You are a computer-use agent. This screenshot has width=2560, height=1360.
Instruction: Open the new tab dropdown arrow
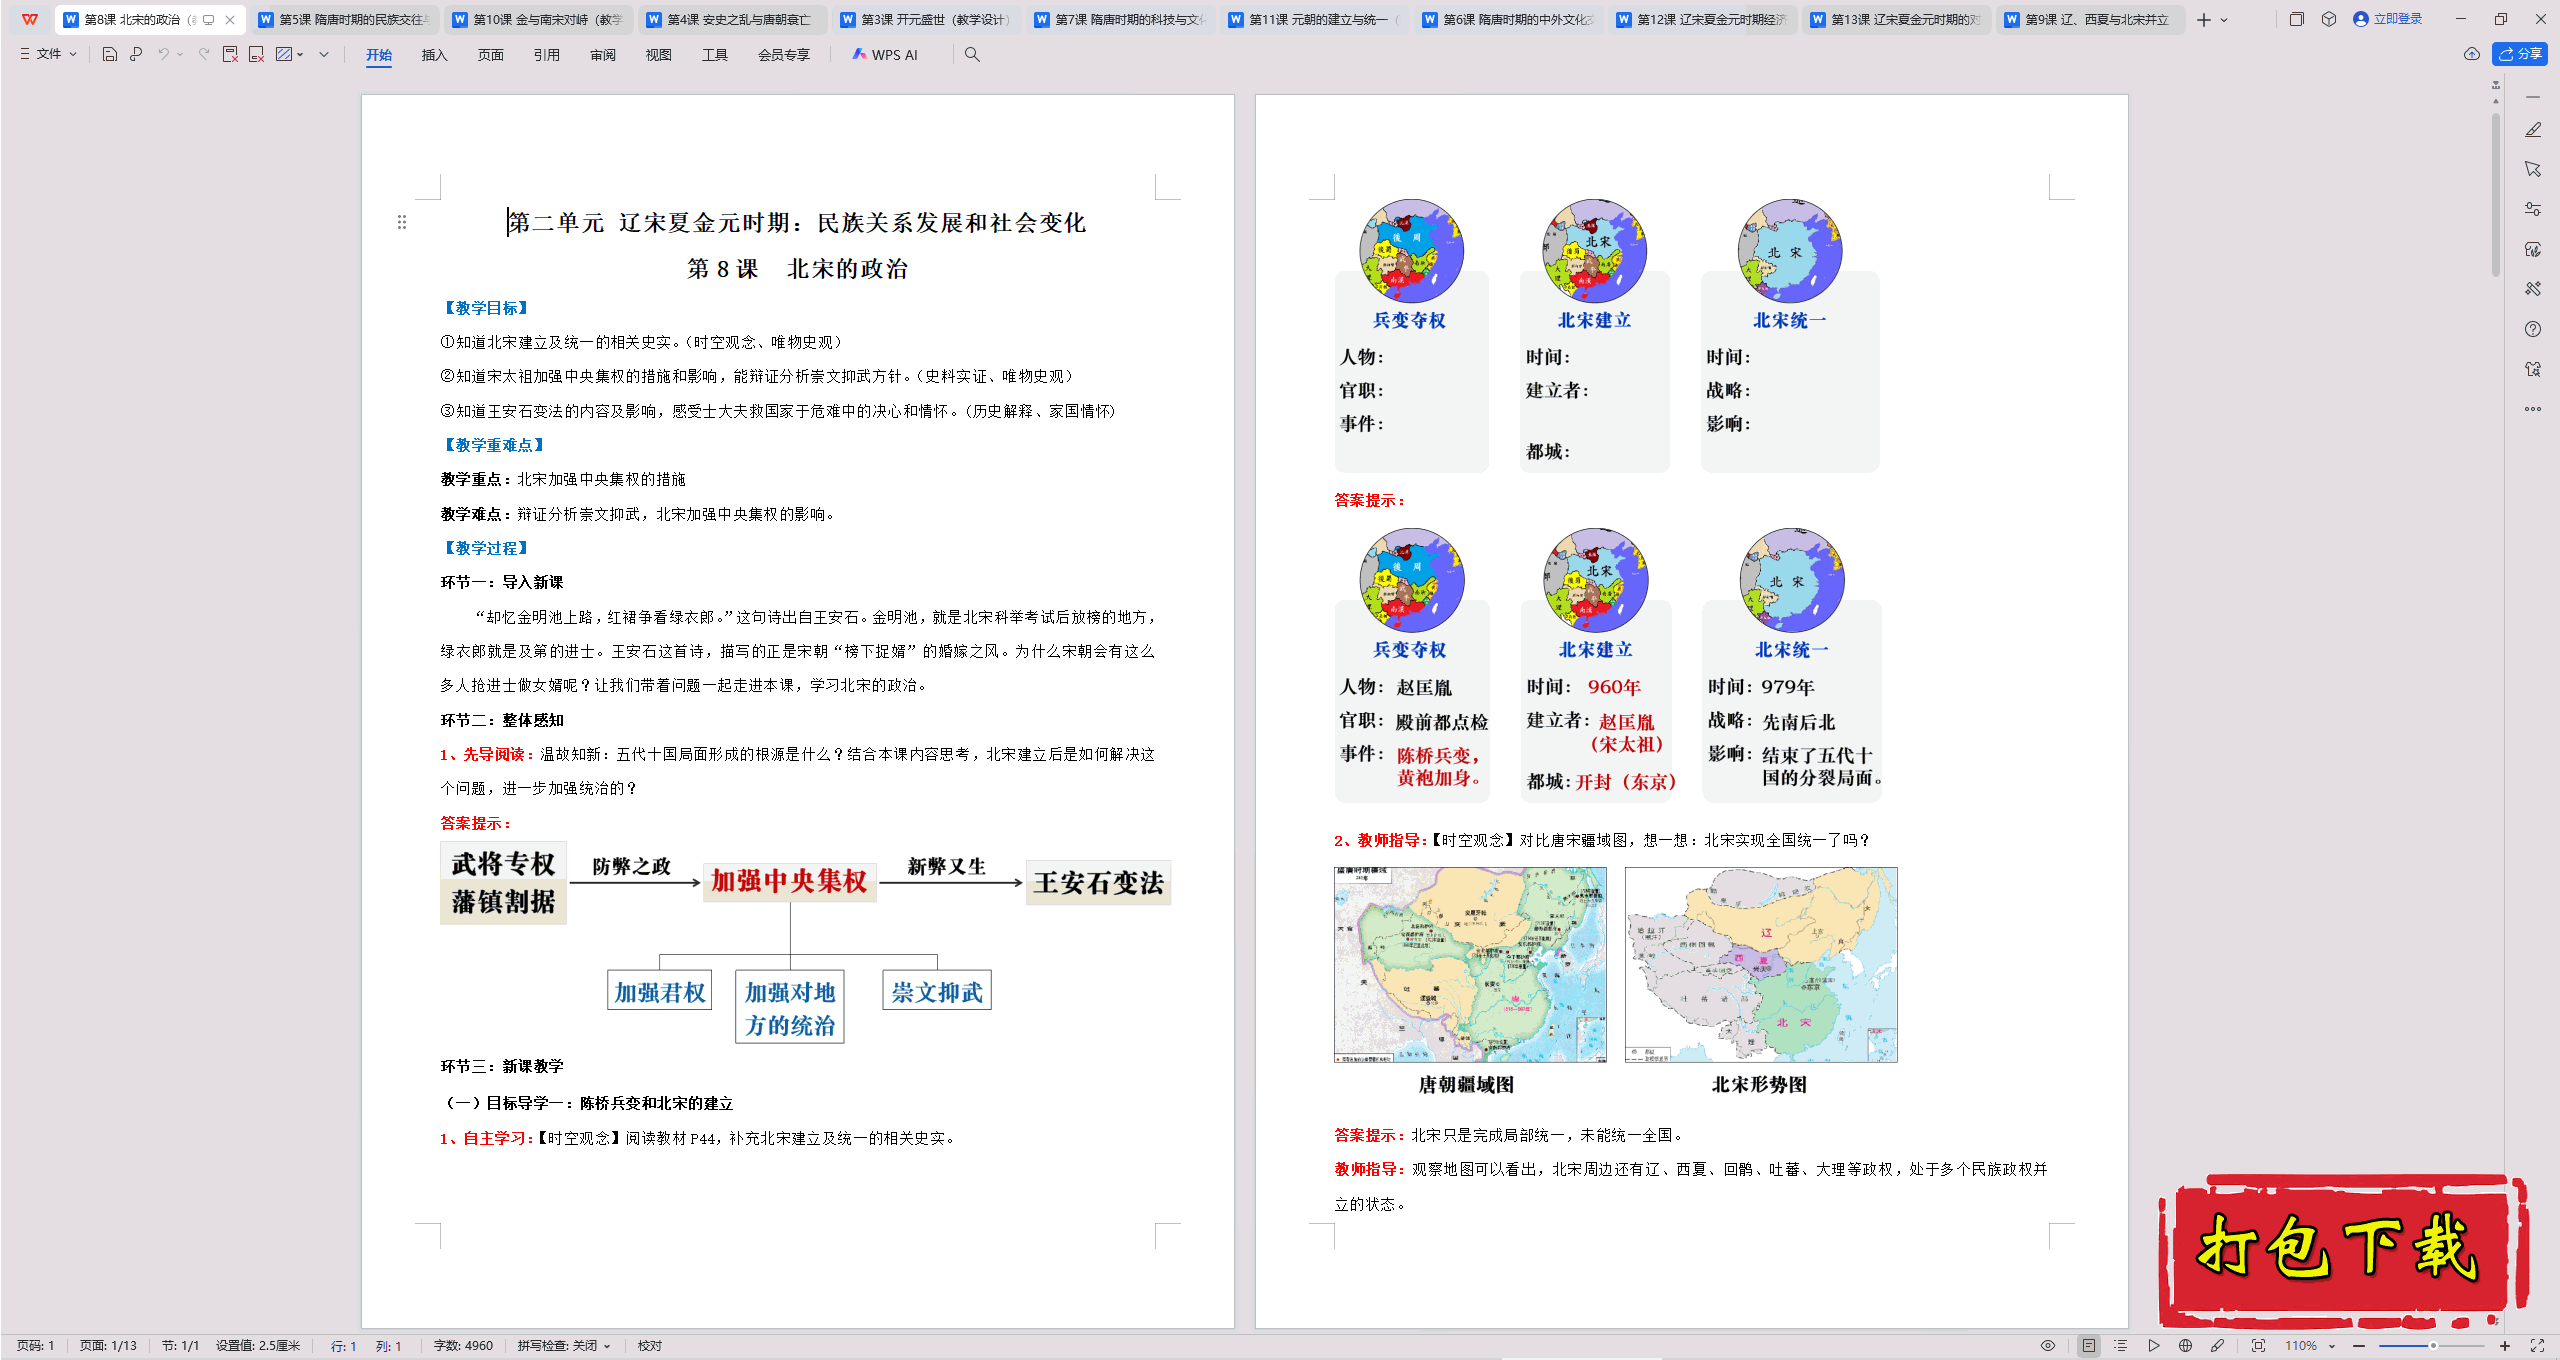(2224, 20)
